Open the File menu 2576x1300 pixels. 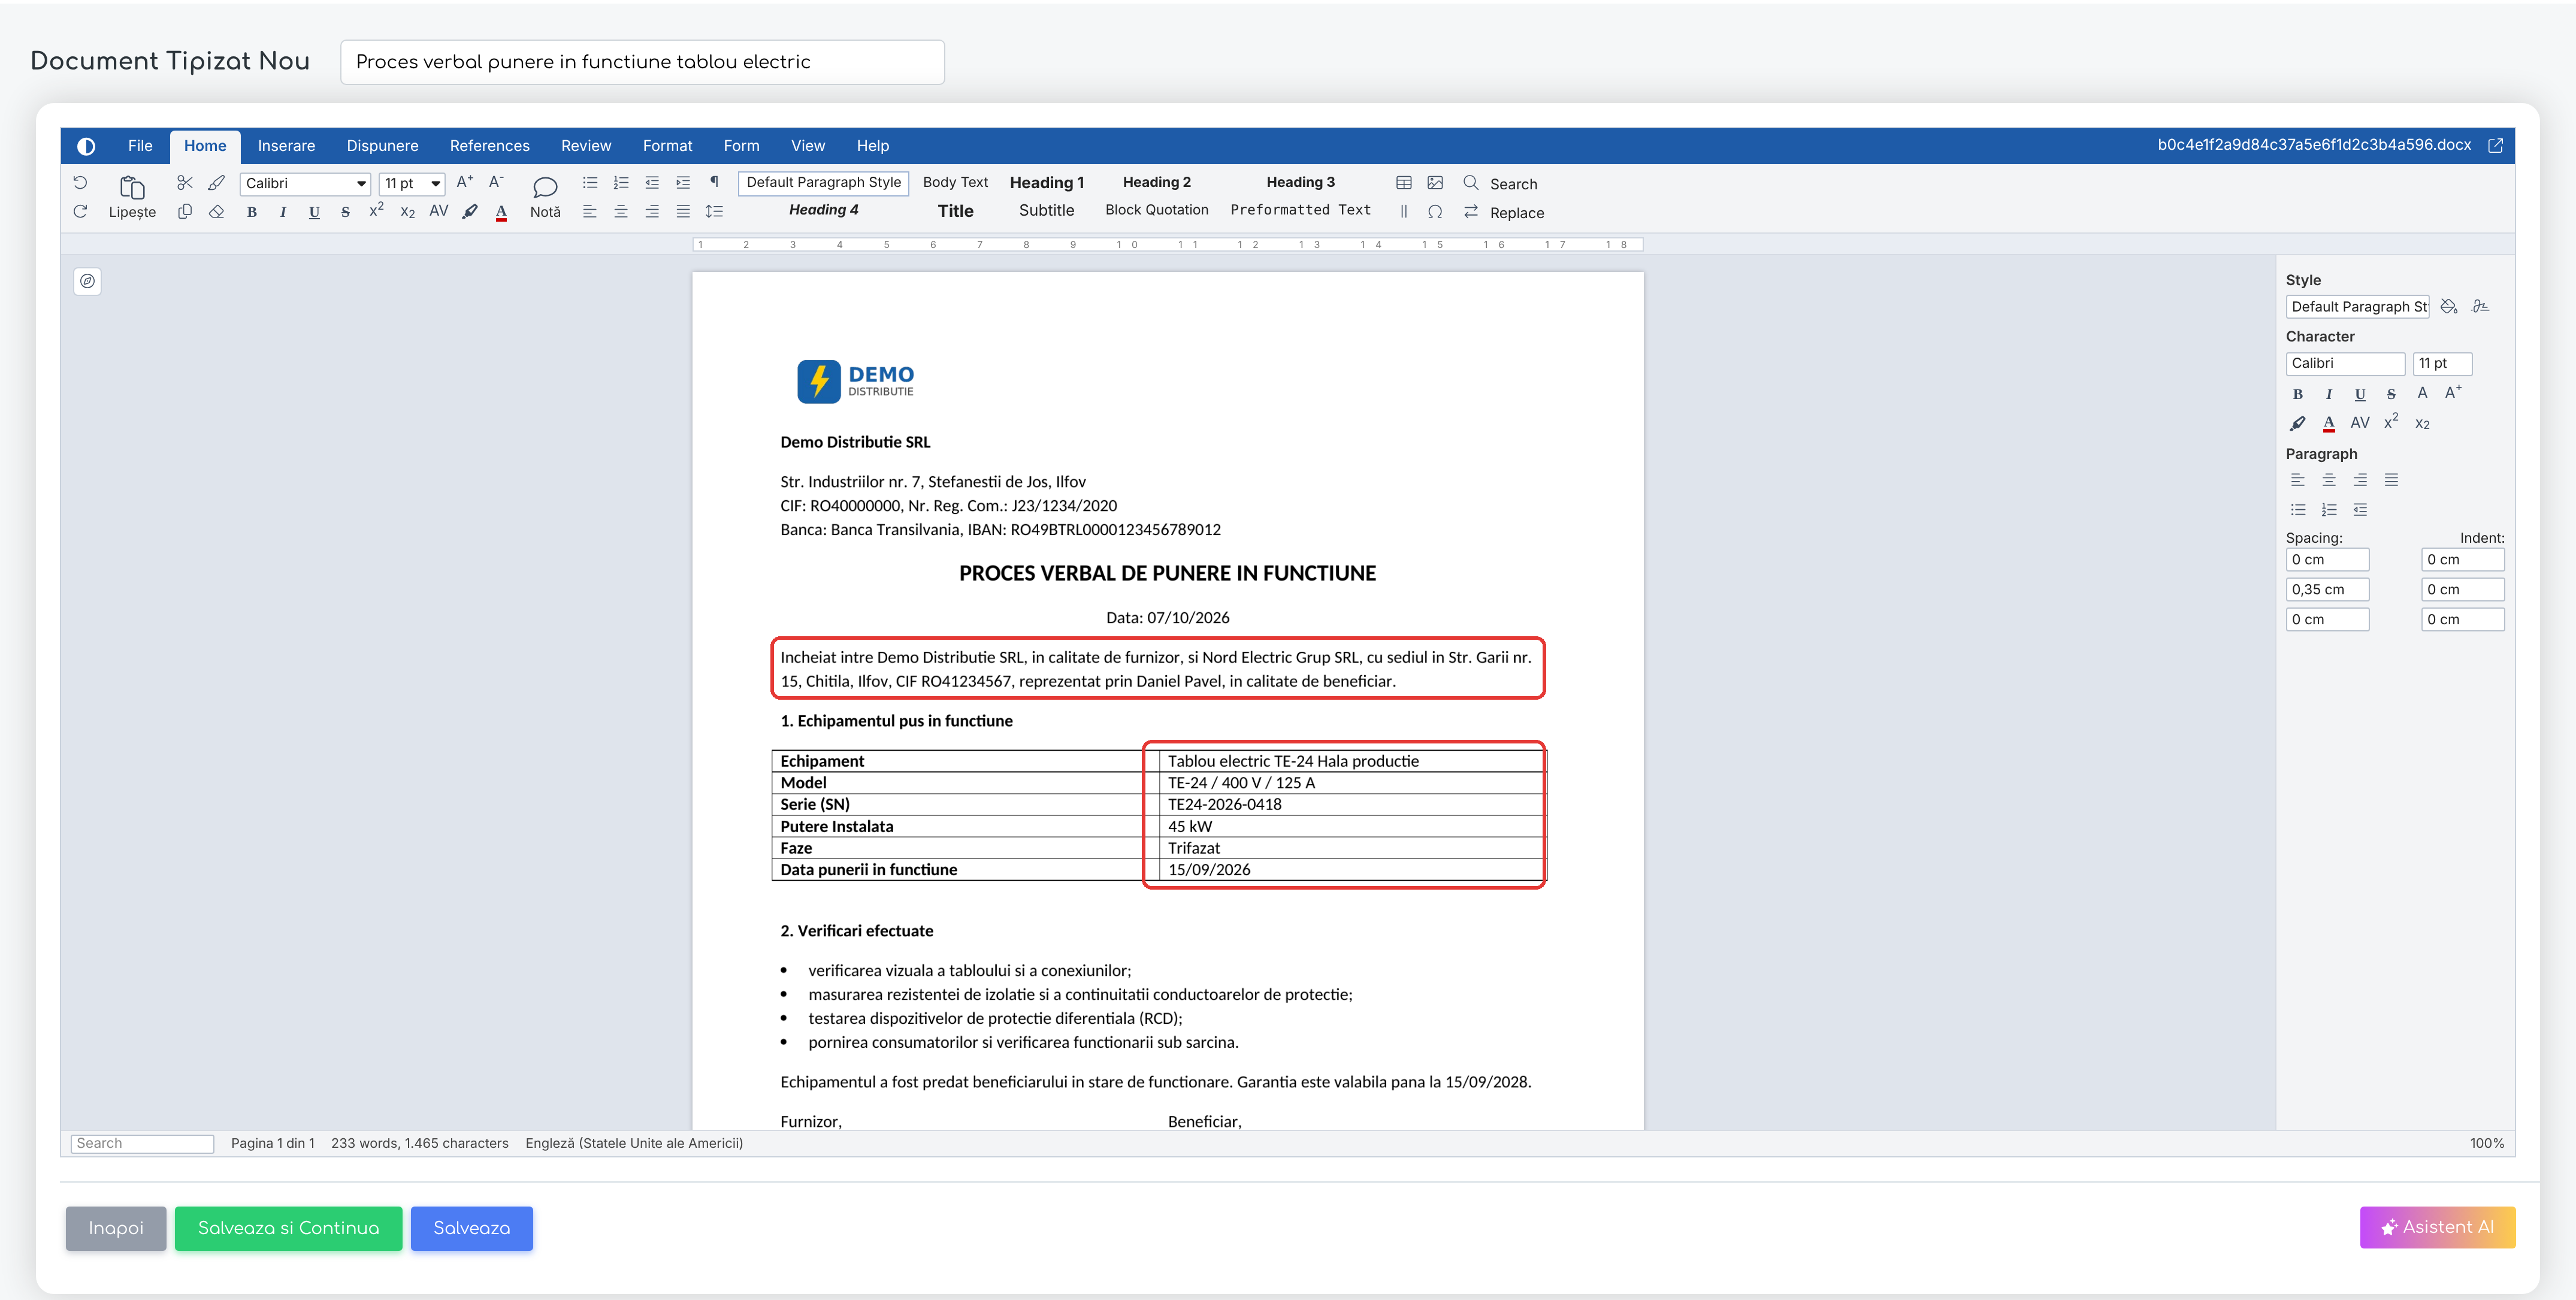(x=140, y=145)
